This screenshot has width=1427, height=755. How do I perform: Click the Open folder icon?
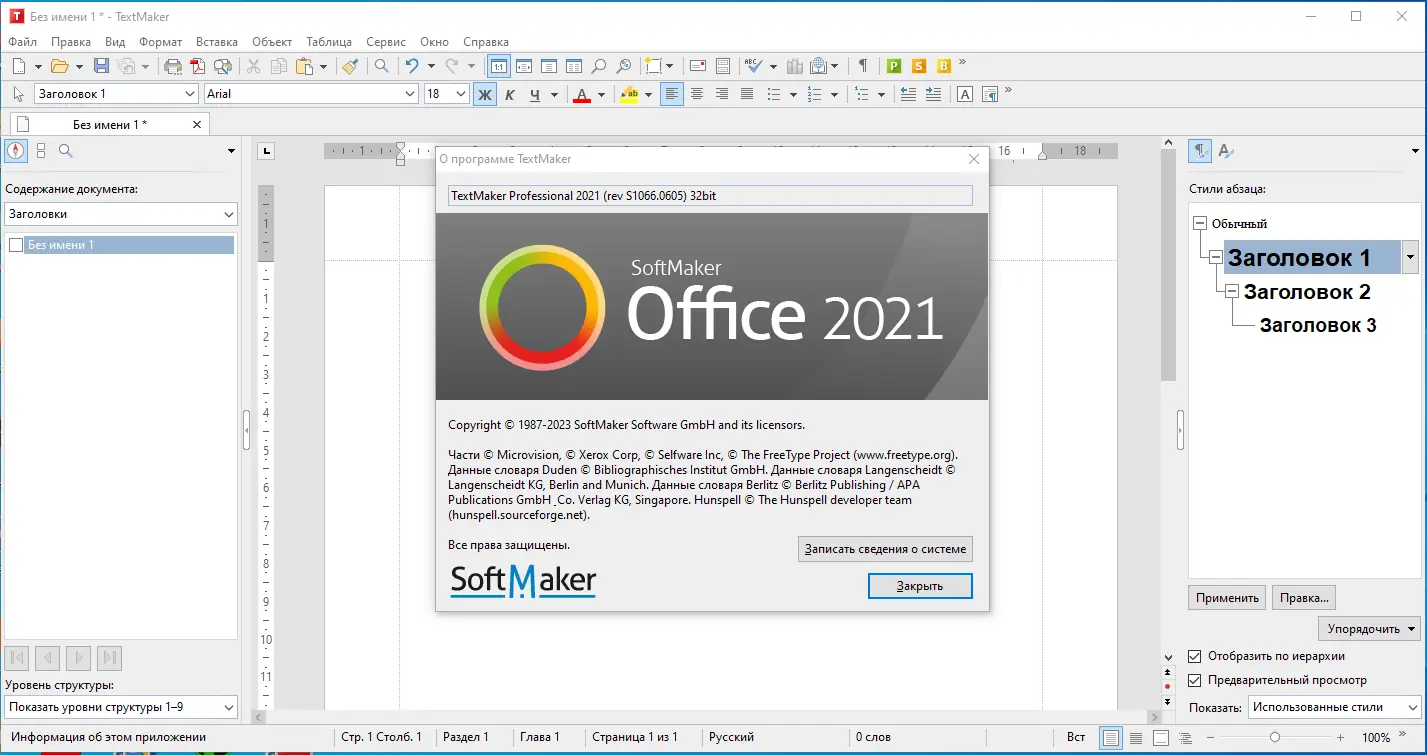pyautogui.click(x=59, y=66)
